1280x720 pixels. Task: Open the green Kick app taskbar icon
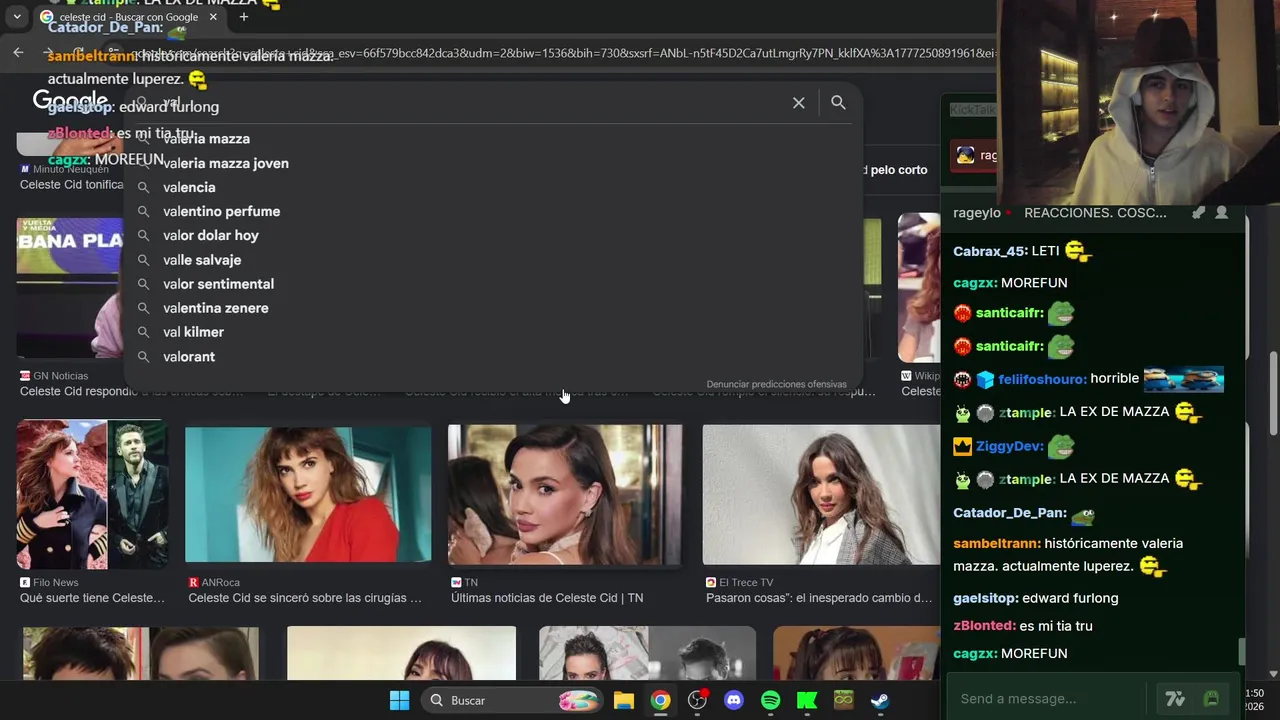(x=807, y=700)
